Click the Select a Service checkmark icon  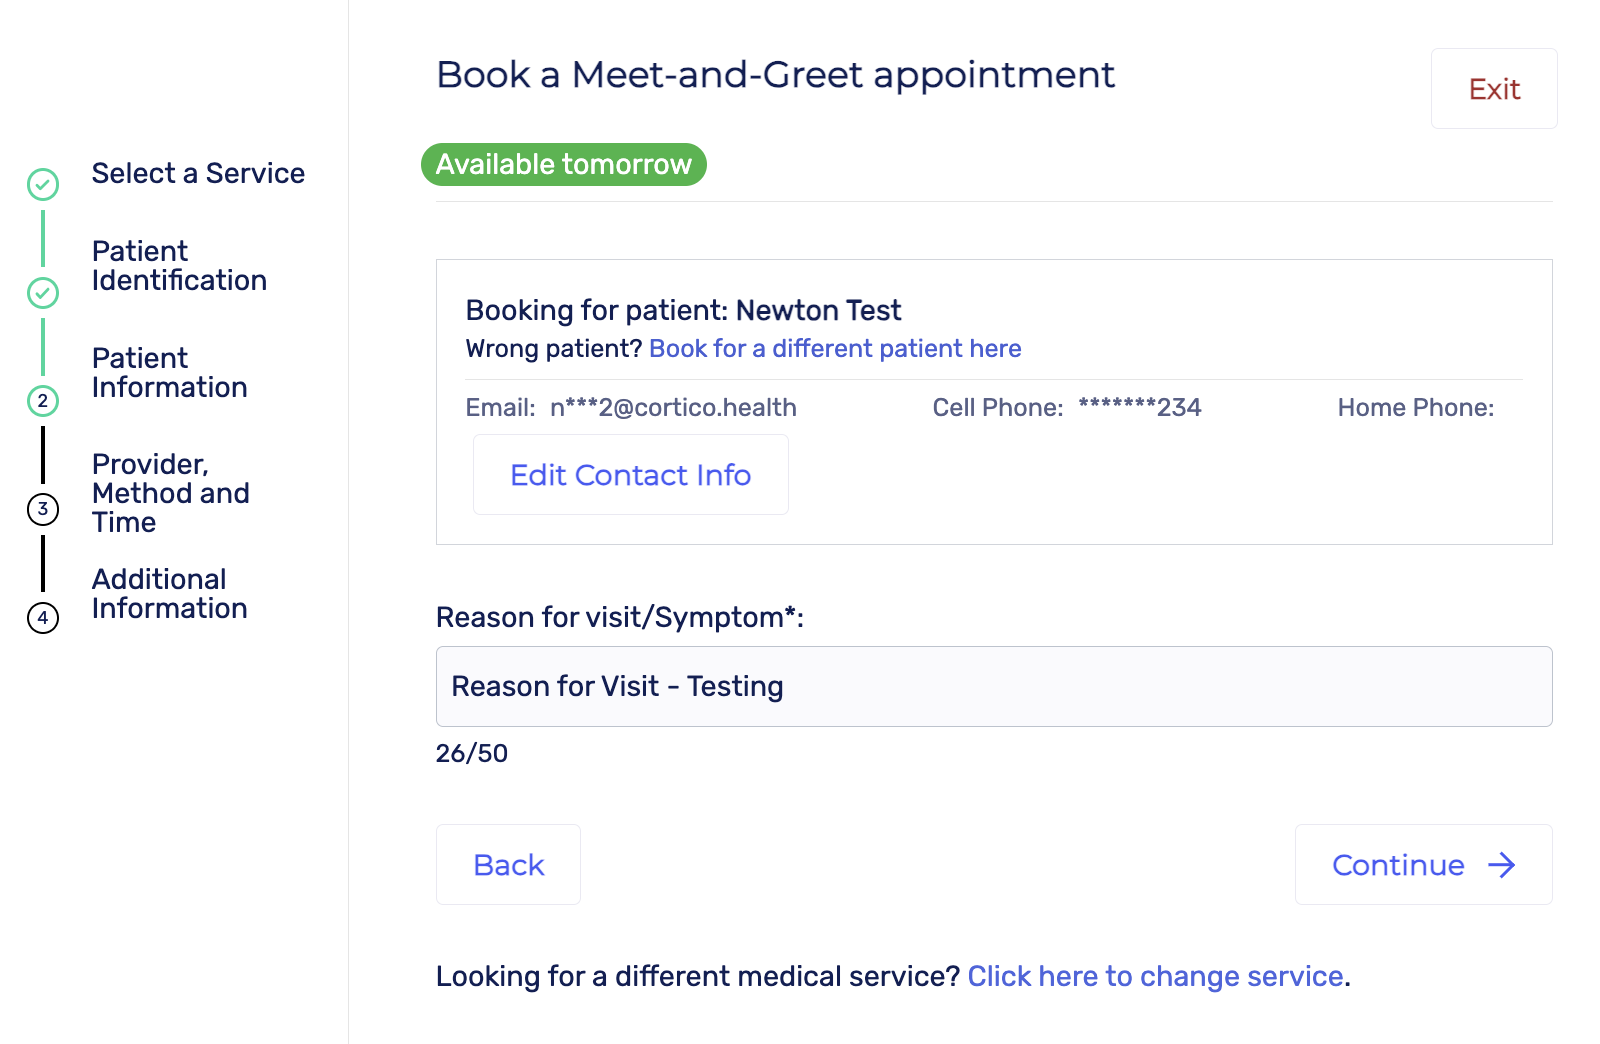pyautogui.click(x=43, y=184)
